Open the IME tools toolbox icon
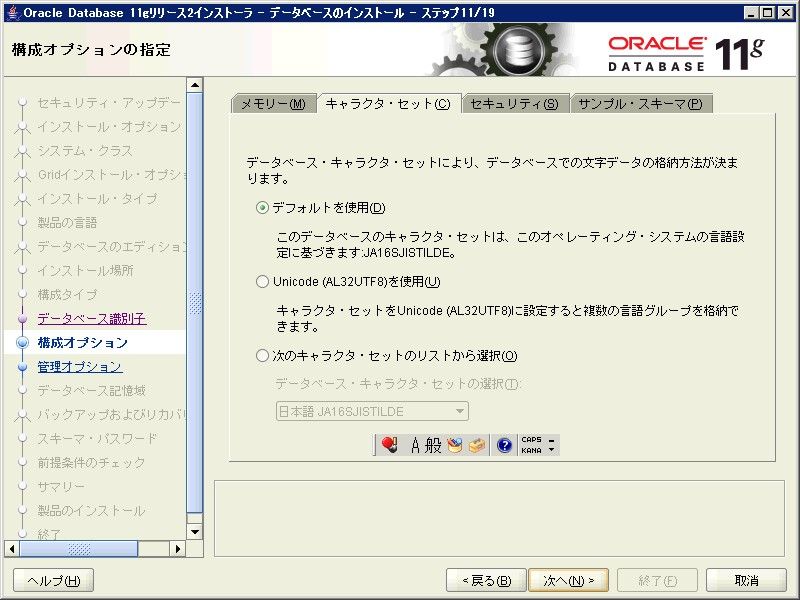Viewport: 800px width, 600px height. coord(476,445)
